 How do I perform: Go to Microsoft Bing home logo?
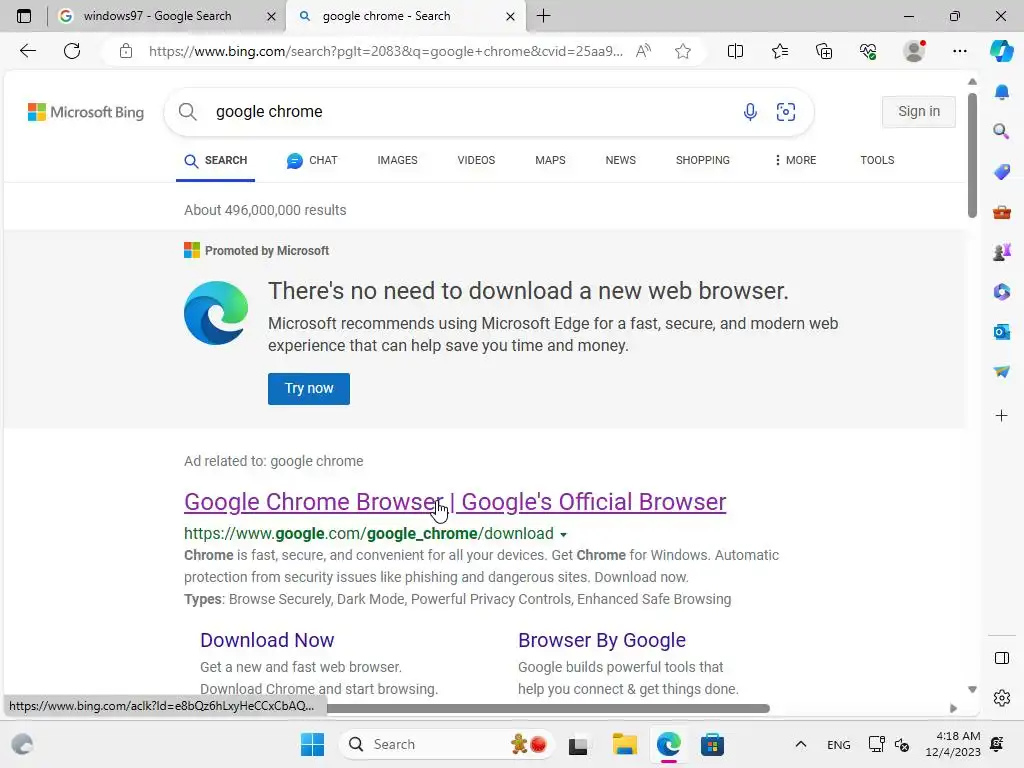pyautogui.click(x=86, y=112)
